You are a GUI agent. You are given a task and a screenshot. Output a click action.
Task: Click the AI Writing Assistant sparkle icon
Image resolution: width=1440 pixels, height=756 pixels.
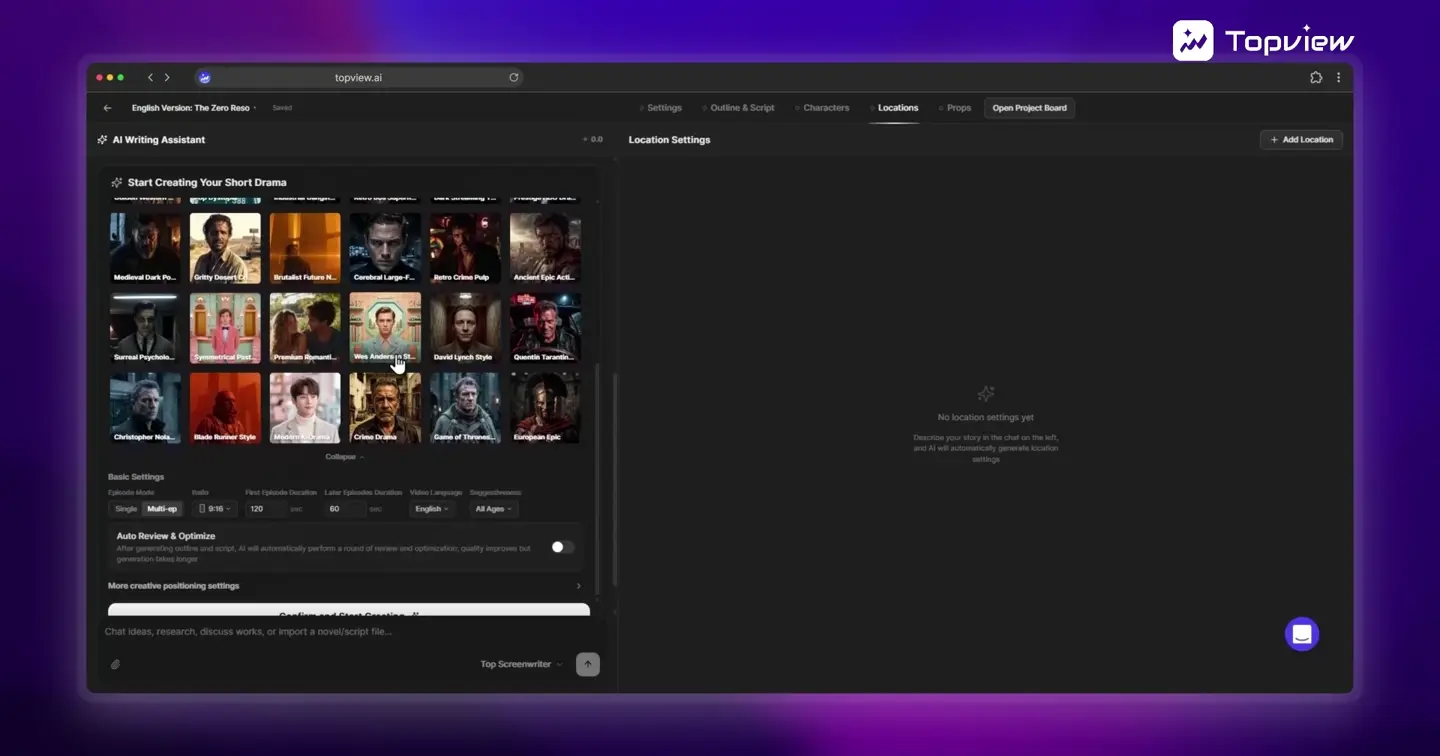pos(102,140)
